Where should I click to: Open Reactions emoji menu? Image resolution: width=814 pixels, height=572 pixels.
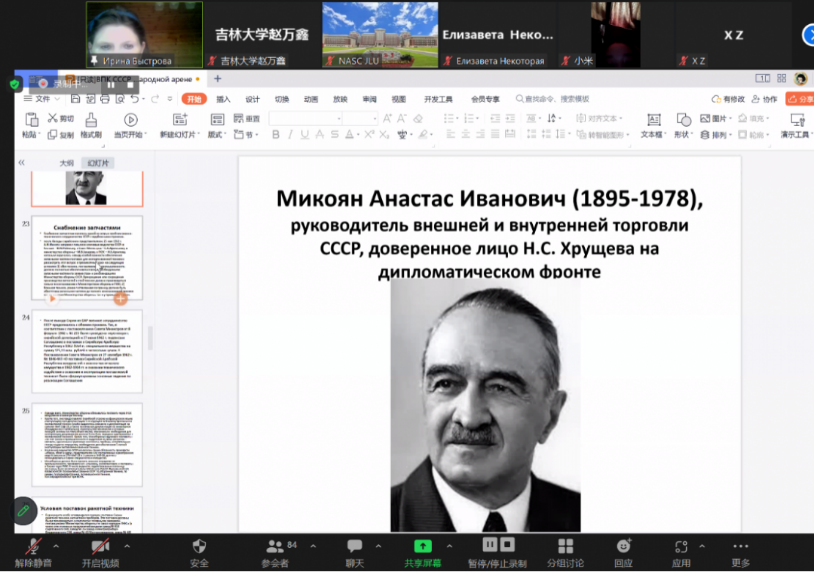[x=624, y=547]
